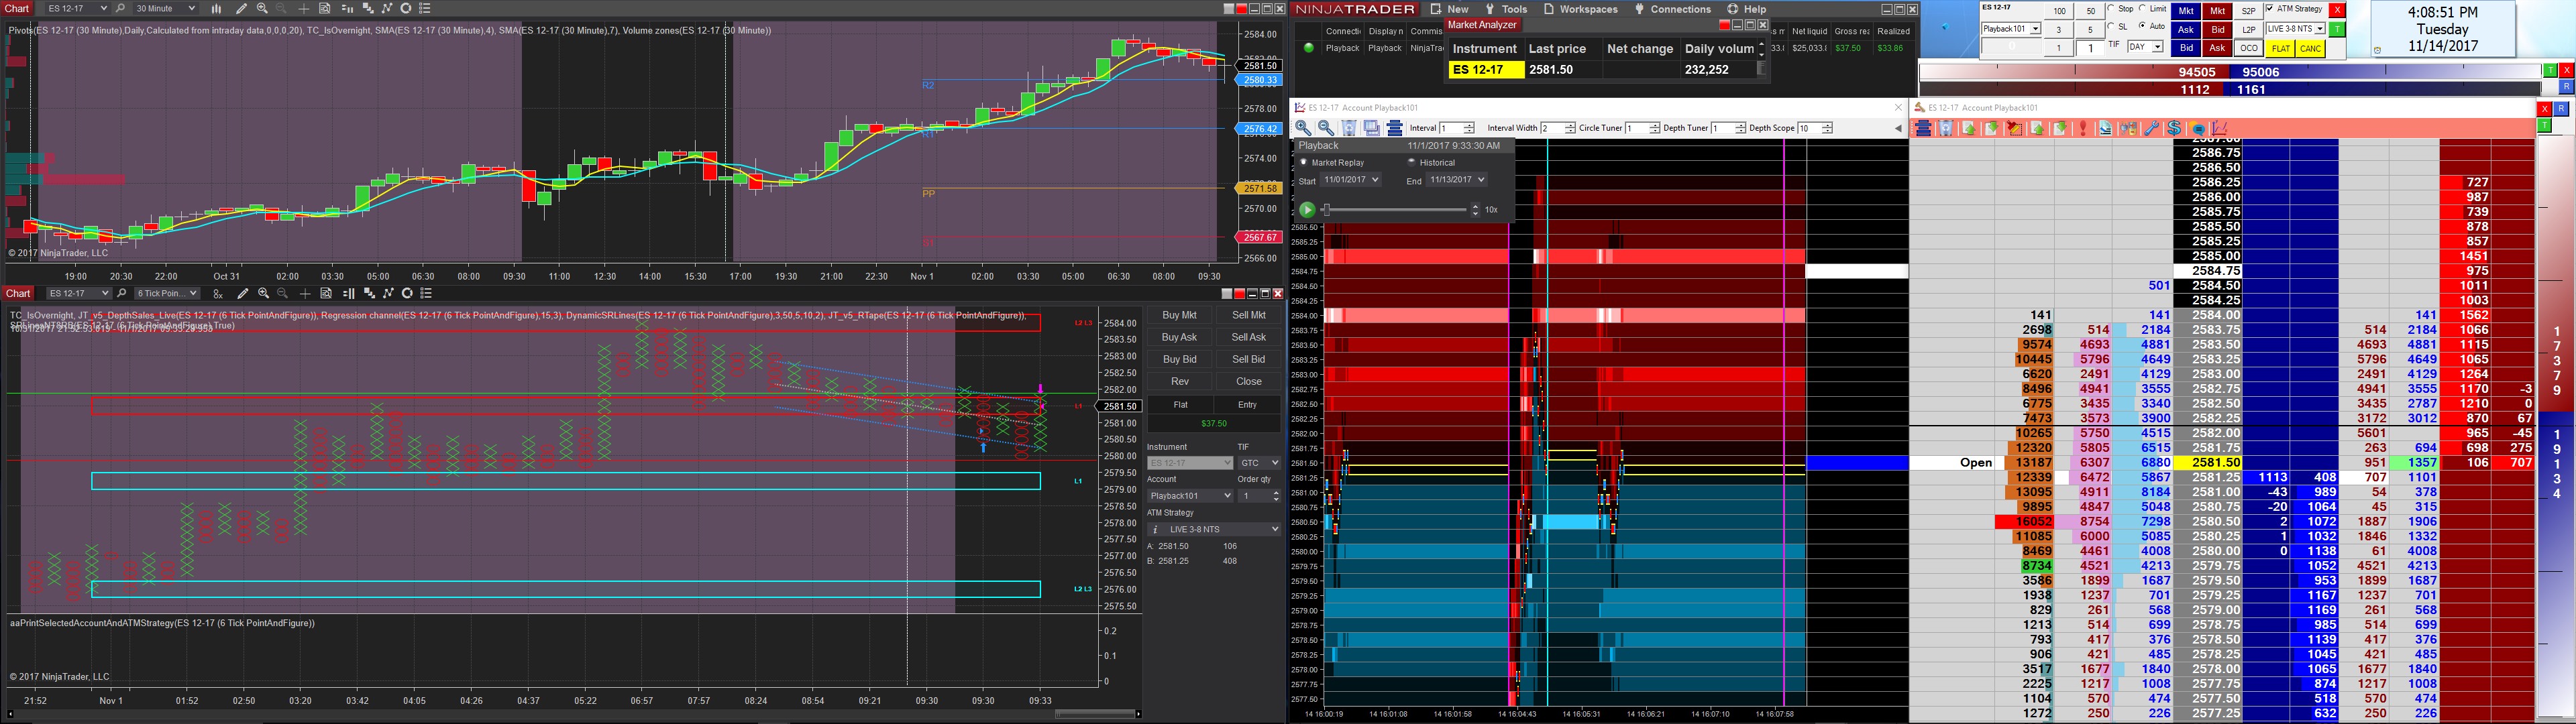2576x724 pixels.
Task: Select the Historical radio button
Action: pos(1412,162)
